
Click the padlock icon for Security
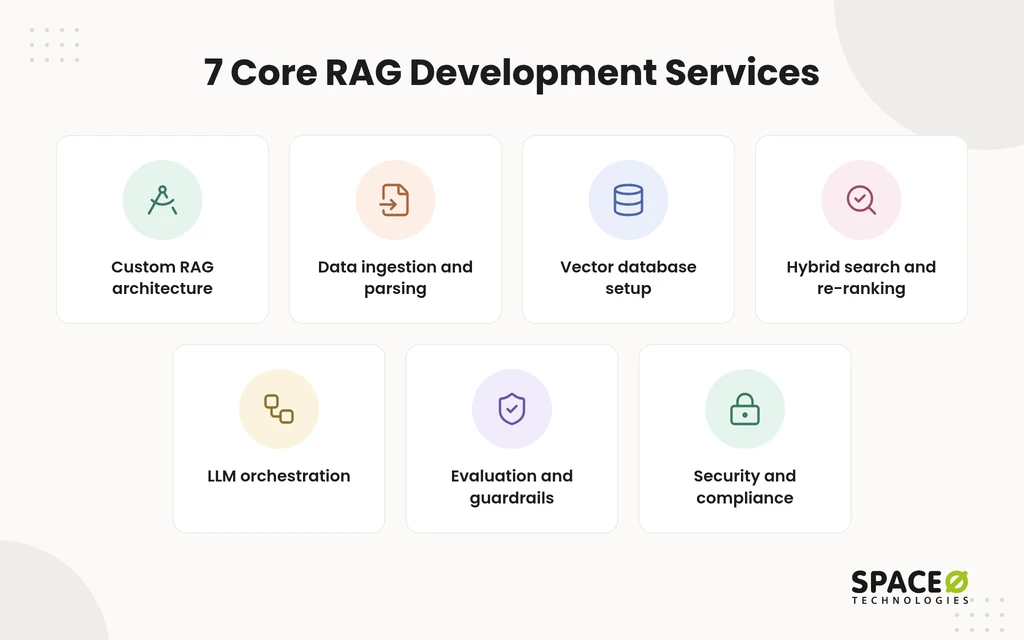[744, 409]
